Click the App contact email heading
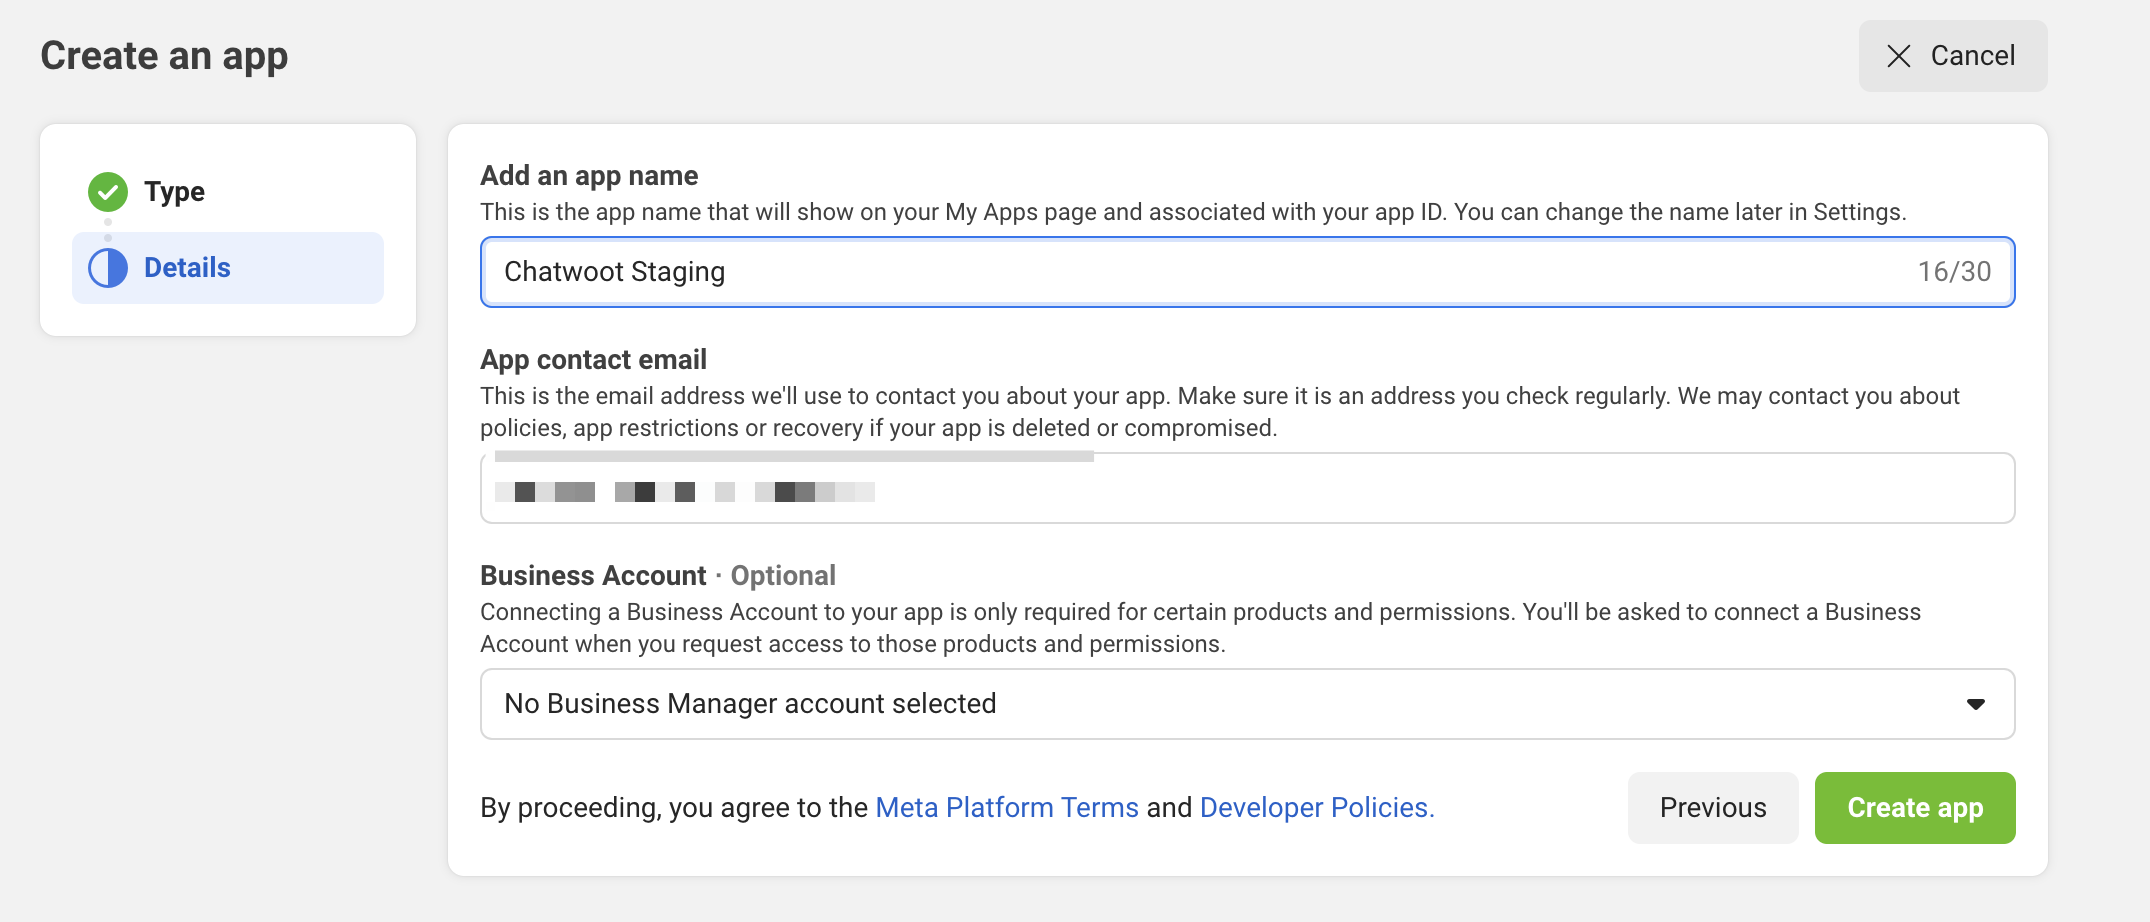2150x922 pixels. pyautogui.click(x=593, y=360)
